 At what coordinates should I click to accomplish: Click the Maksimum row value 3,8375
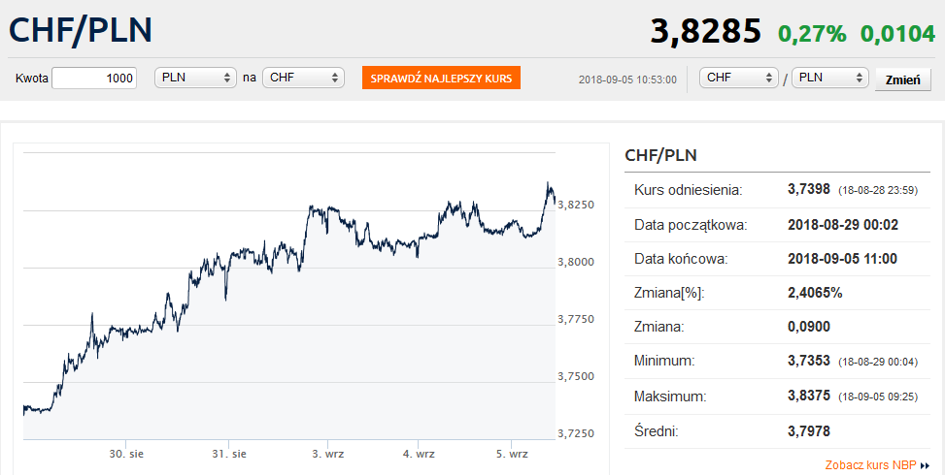[x=809, y=396]
